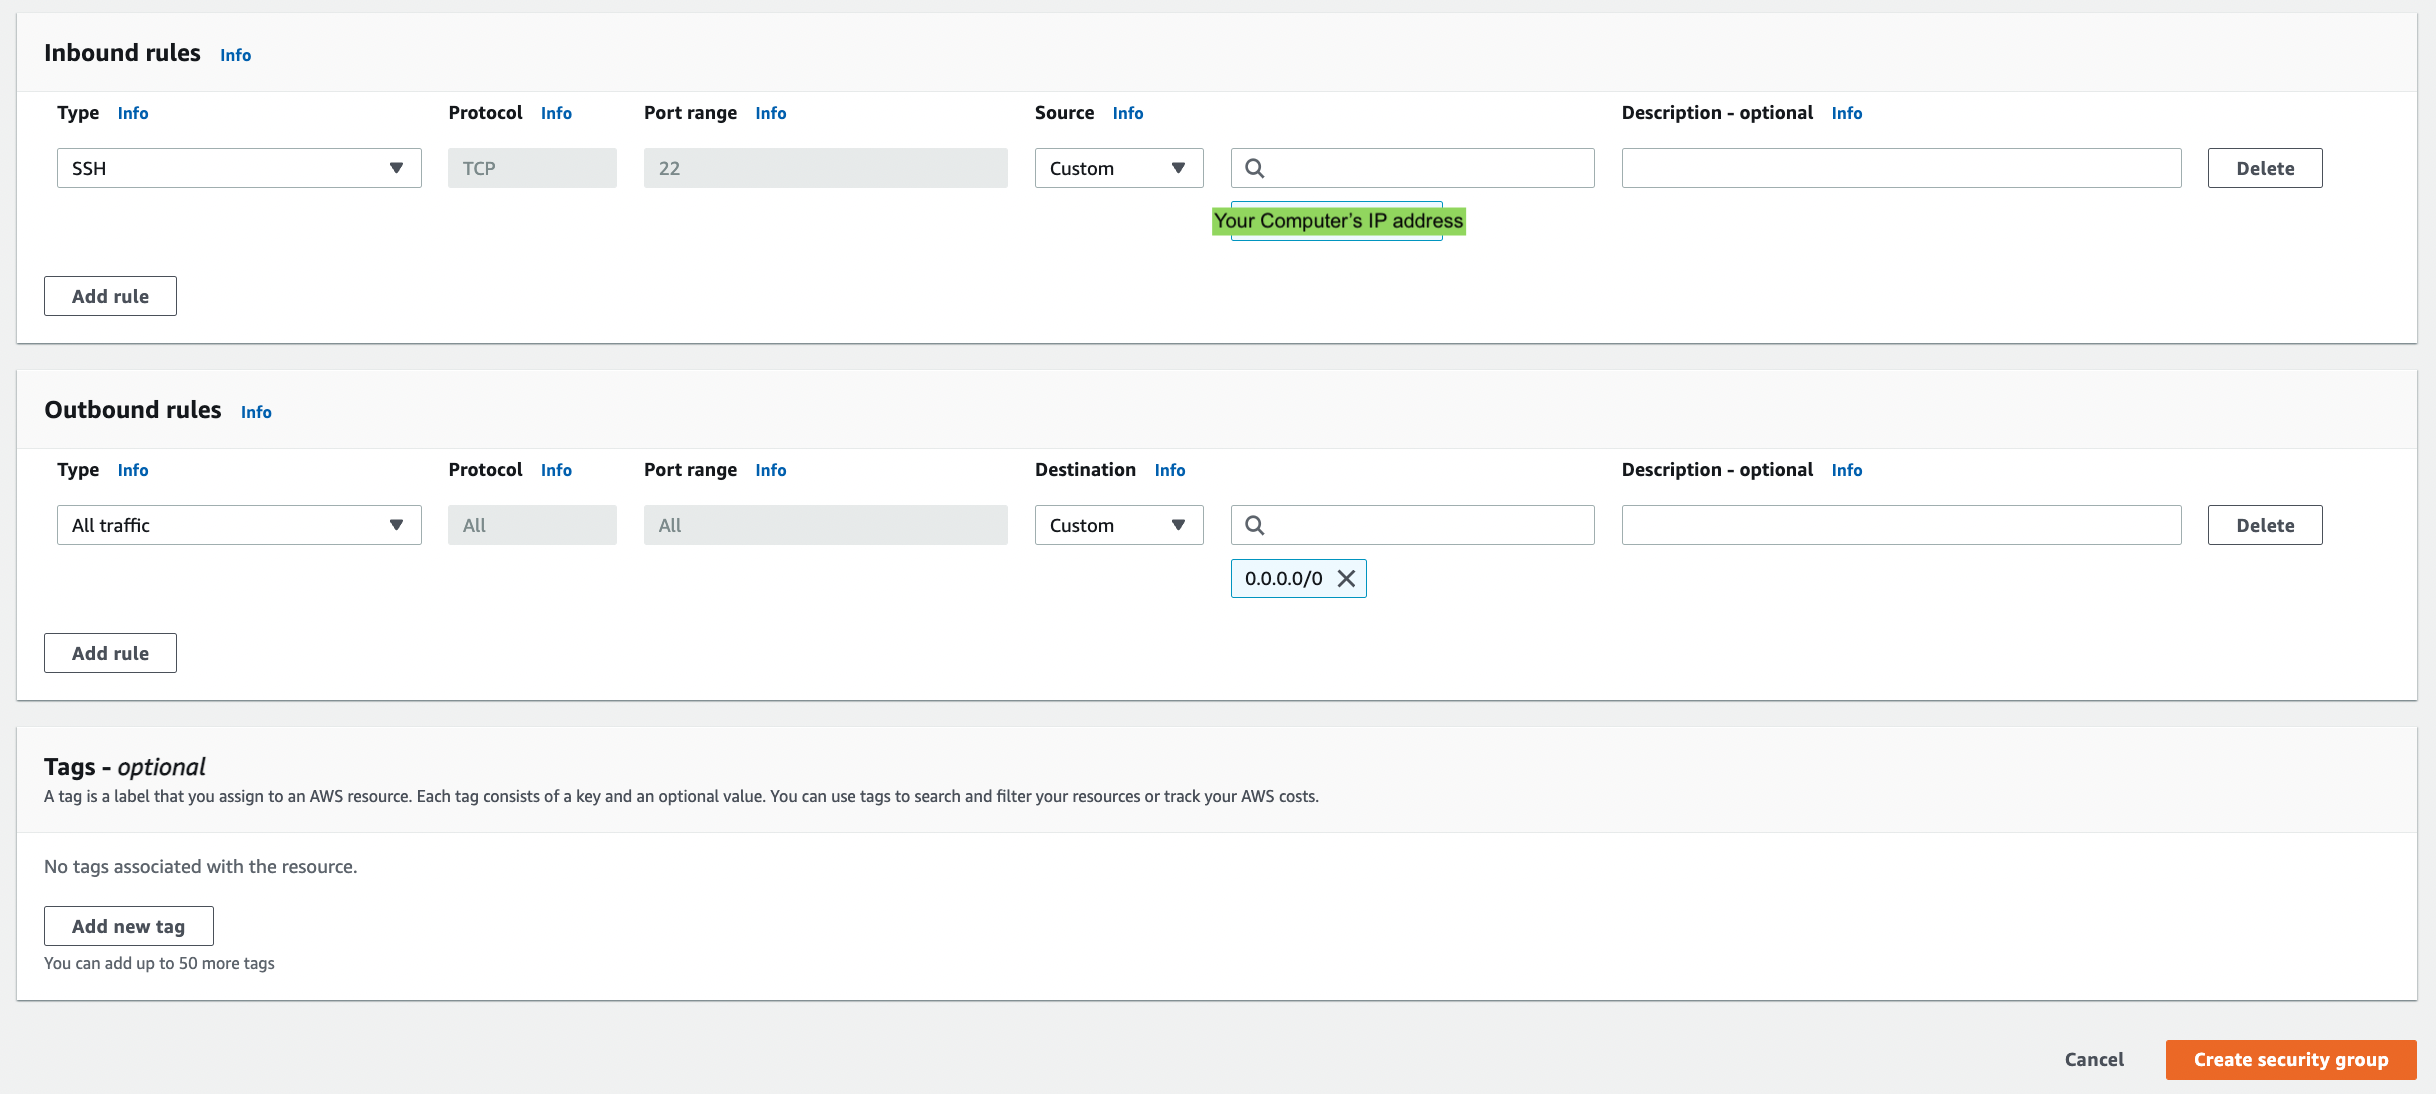Open Info link next to Source label
This screenshot has width=2436, height=1094.
[x=1127, y=113]
